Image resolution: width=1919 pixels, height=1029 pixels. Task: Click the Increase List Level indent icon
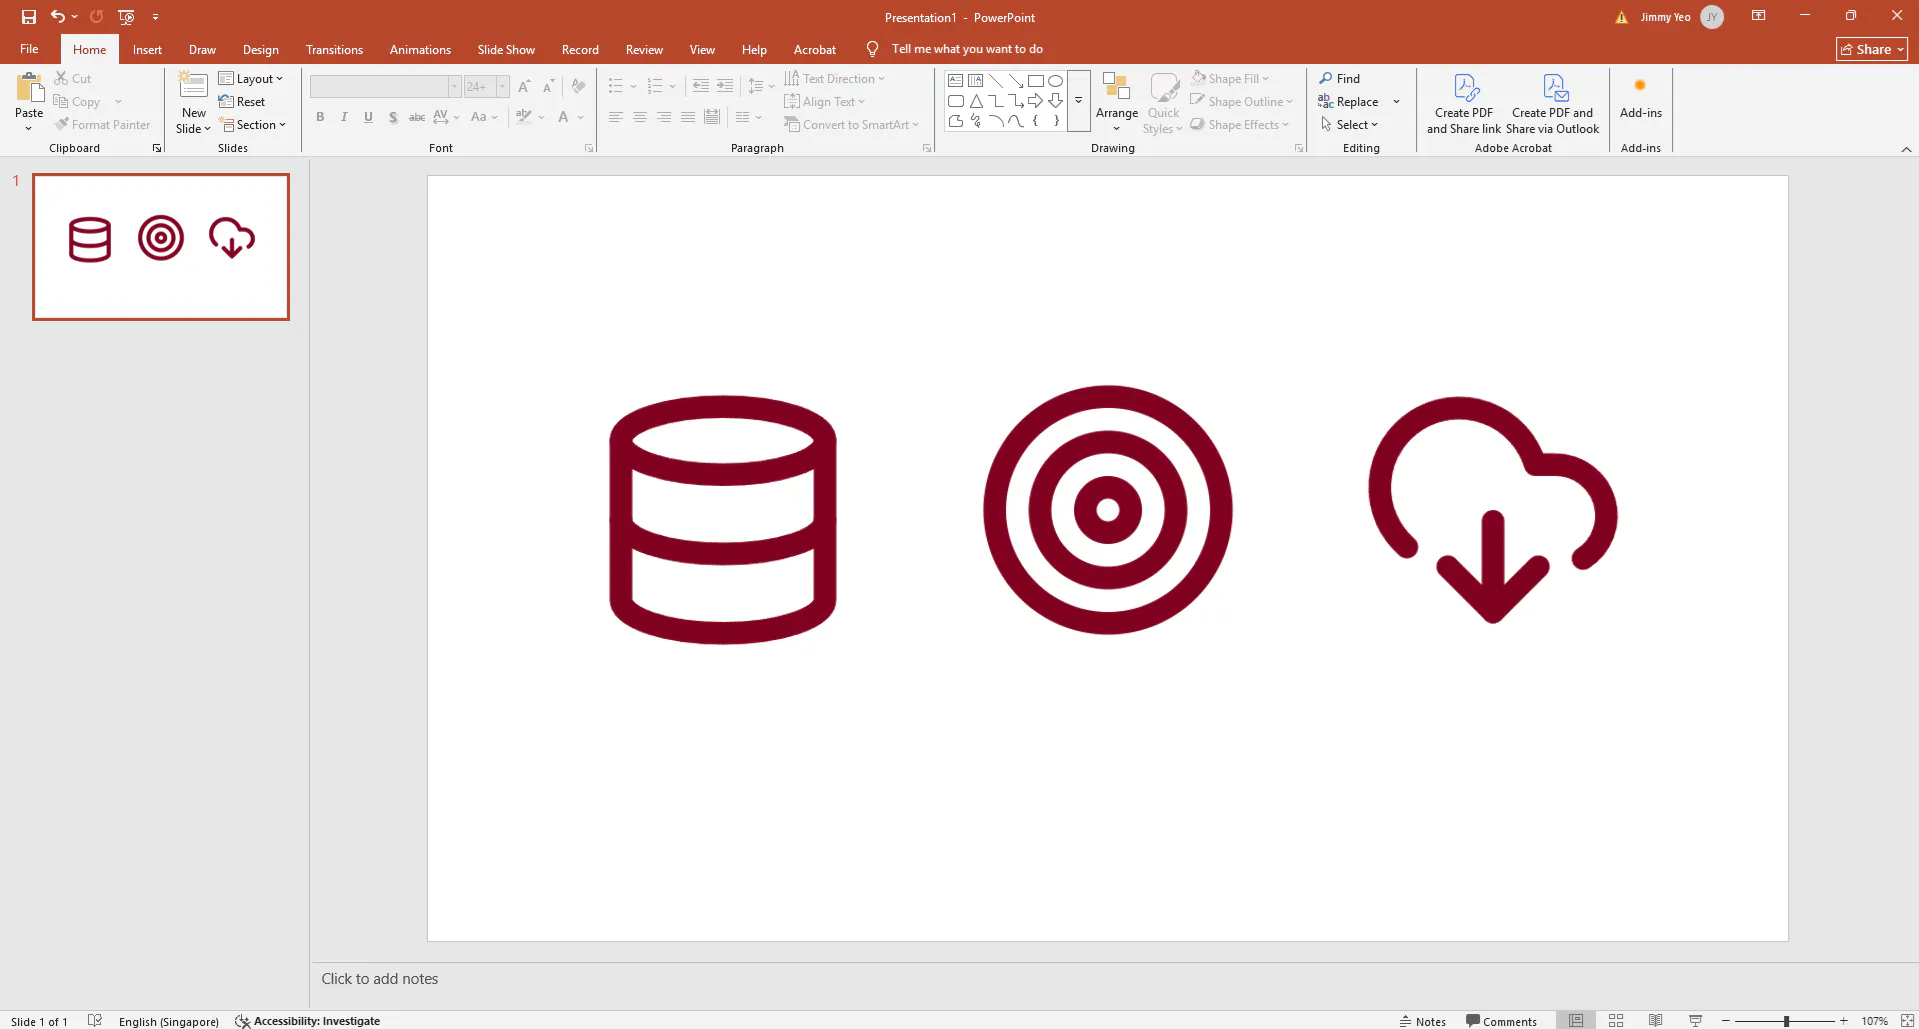click(725, 86)
